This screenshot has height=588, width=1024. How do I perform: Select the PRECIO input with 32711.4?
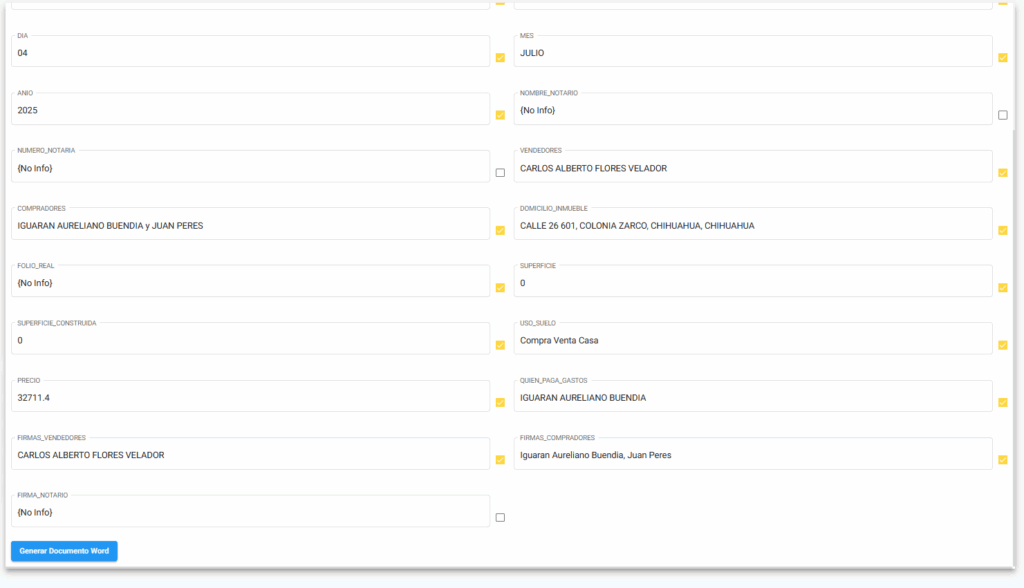tap(250, 397)
